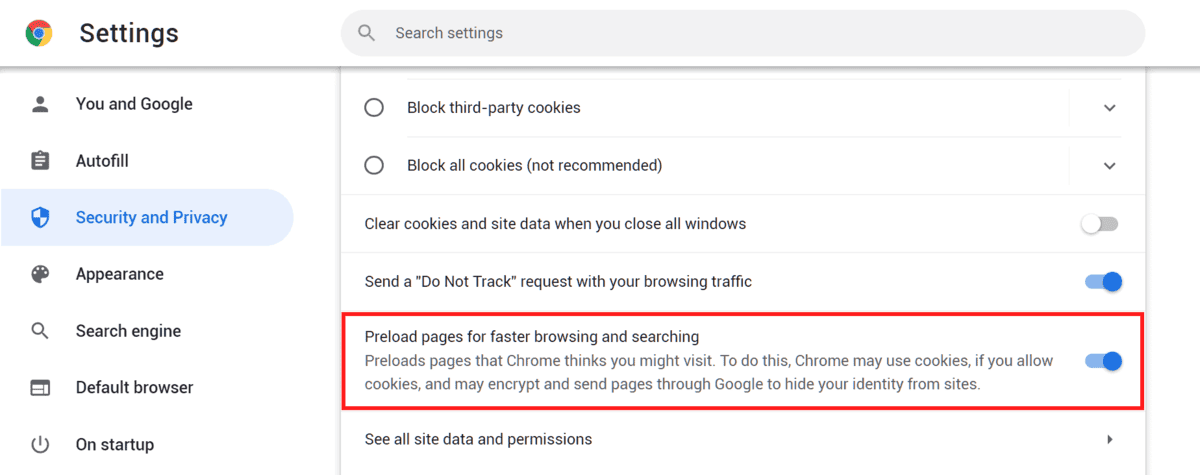Select Block all cookies radio button

click(x=374, y=165)
